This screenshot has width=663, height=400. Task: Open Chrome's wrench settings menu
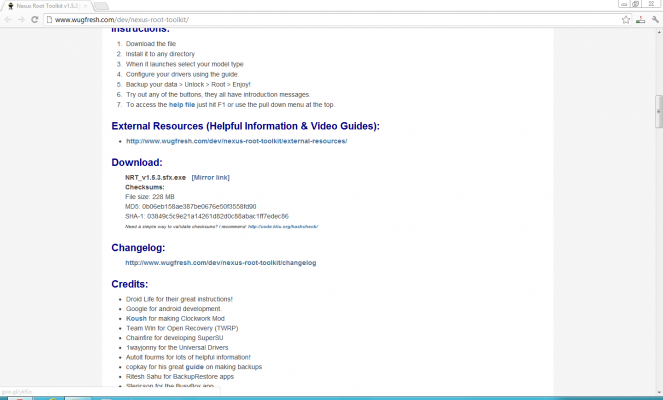[655, 19]
